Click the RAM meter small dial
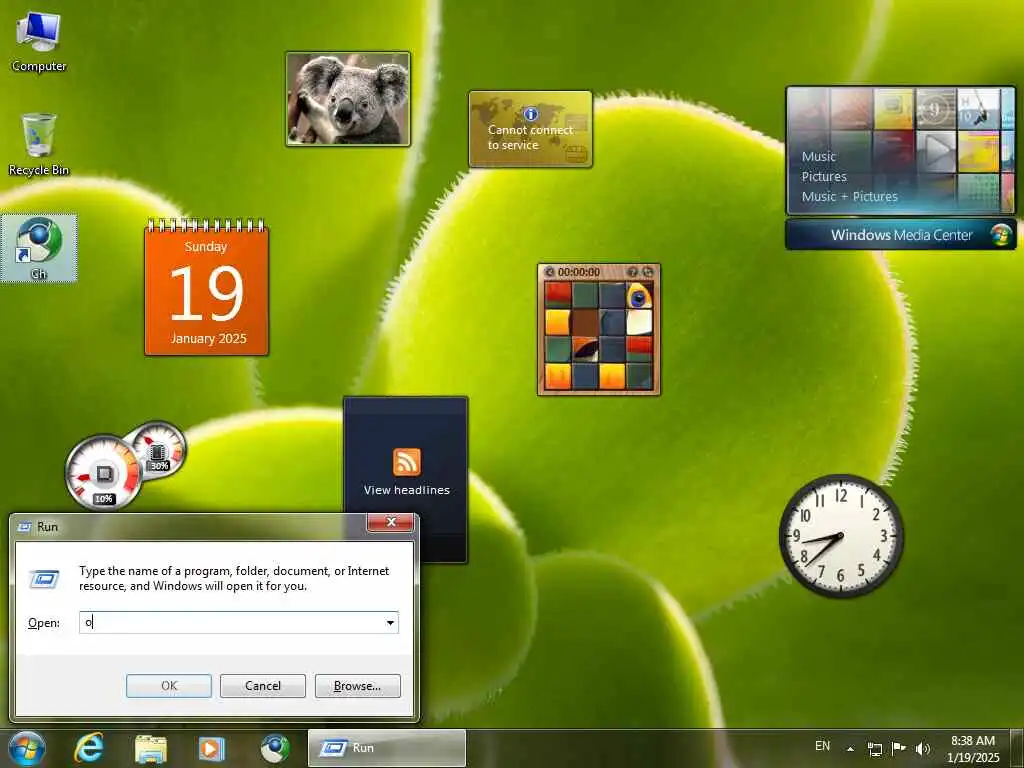Image resolution: width=1024 pixels, height=768 pixels. (x=158, y=449)
